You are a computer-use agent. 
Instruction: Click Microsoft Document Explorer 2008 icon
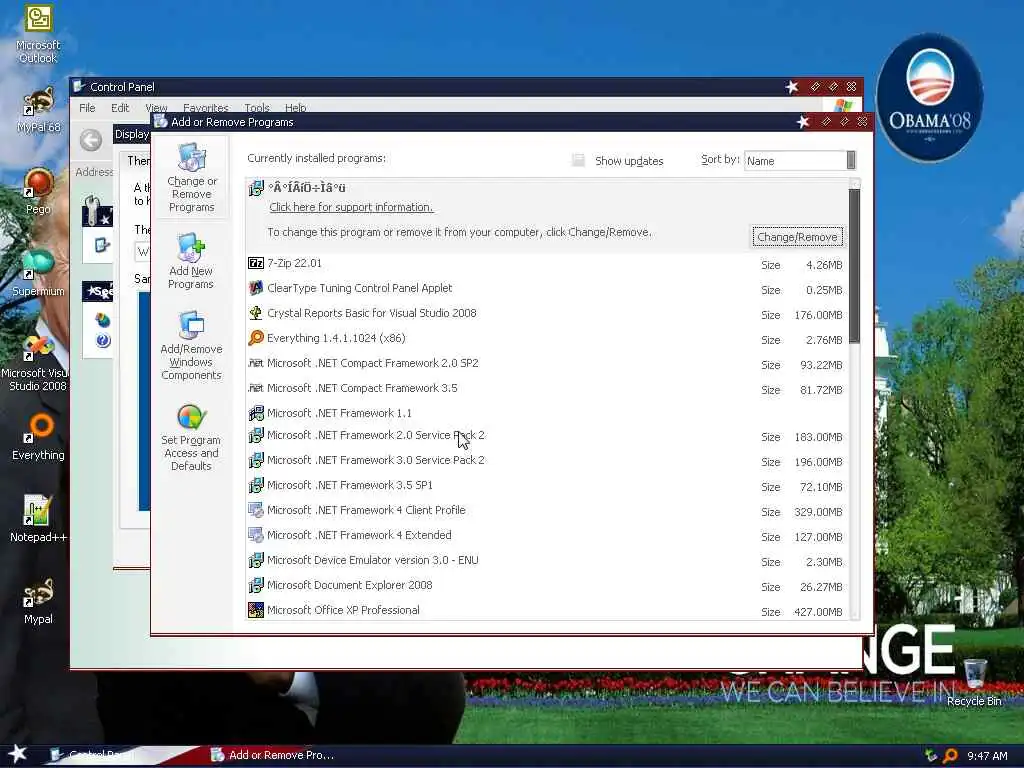[256, 585]
